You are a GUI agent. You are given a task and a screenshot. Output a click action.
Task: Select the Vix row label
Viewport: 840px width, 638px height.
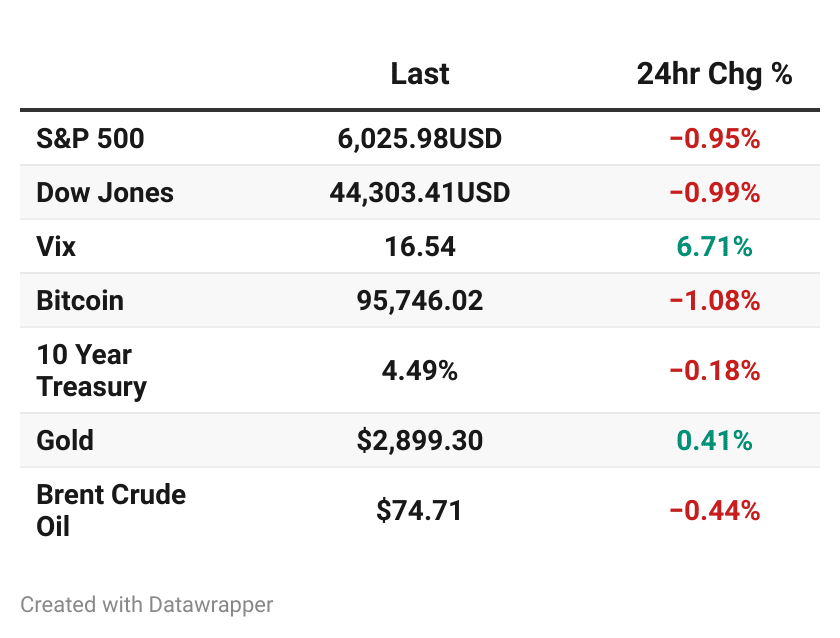[56, 247]
